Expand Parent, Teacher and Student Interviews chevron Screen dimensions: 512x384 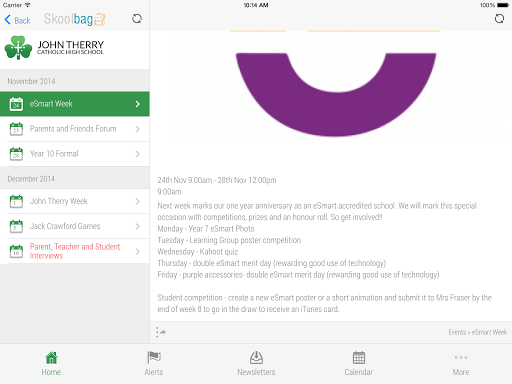(138, 251)
